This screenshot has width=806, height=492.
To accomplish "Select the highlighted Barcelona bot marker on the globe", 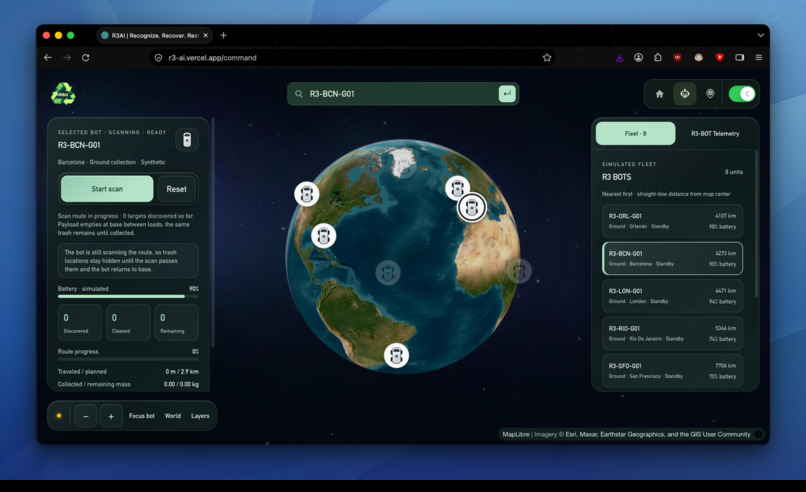I will coord(472,207).
